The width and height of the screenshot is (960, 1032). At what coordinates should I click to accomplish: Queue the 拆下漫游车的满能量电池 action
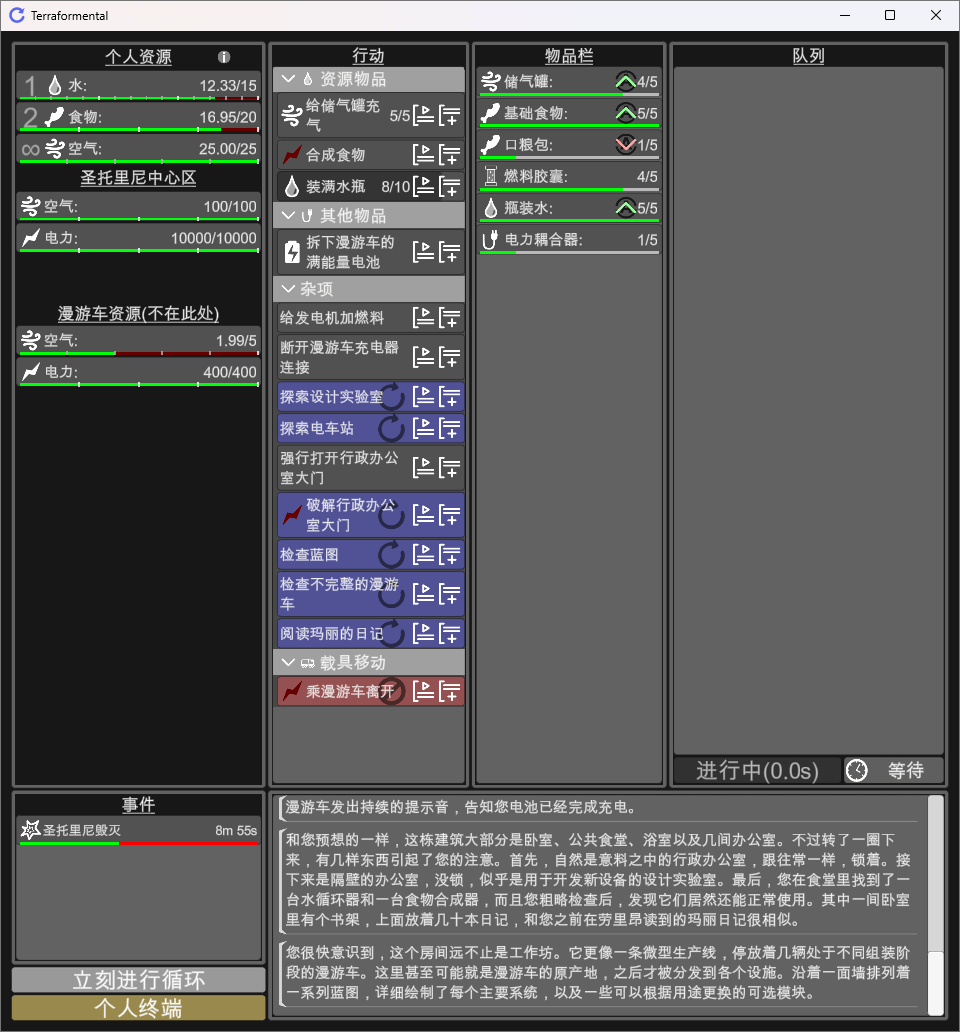point(450,252)
